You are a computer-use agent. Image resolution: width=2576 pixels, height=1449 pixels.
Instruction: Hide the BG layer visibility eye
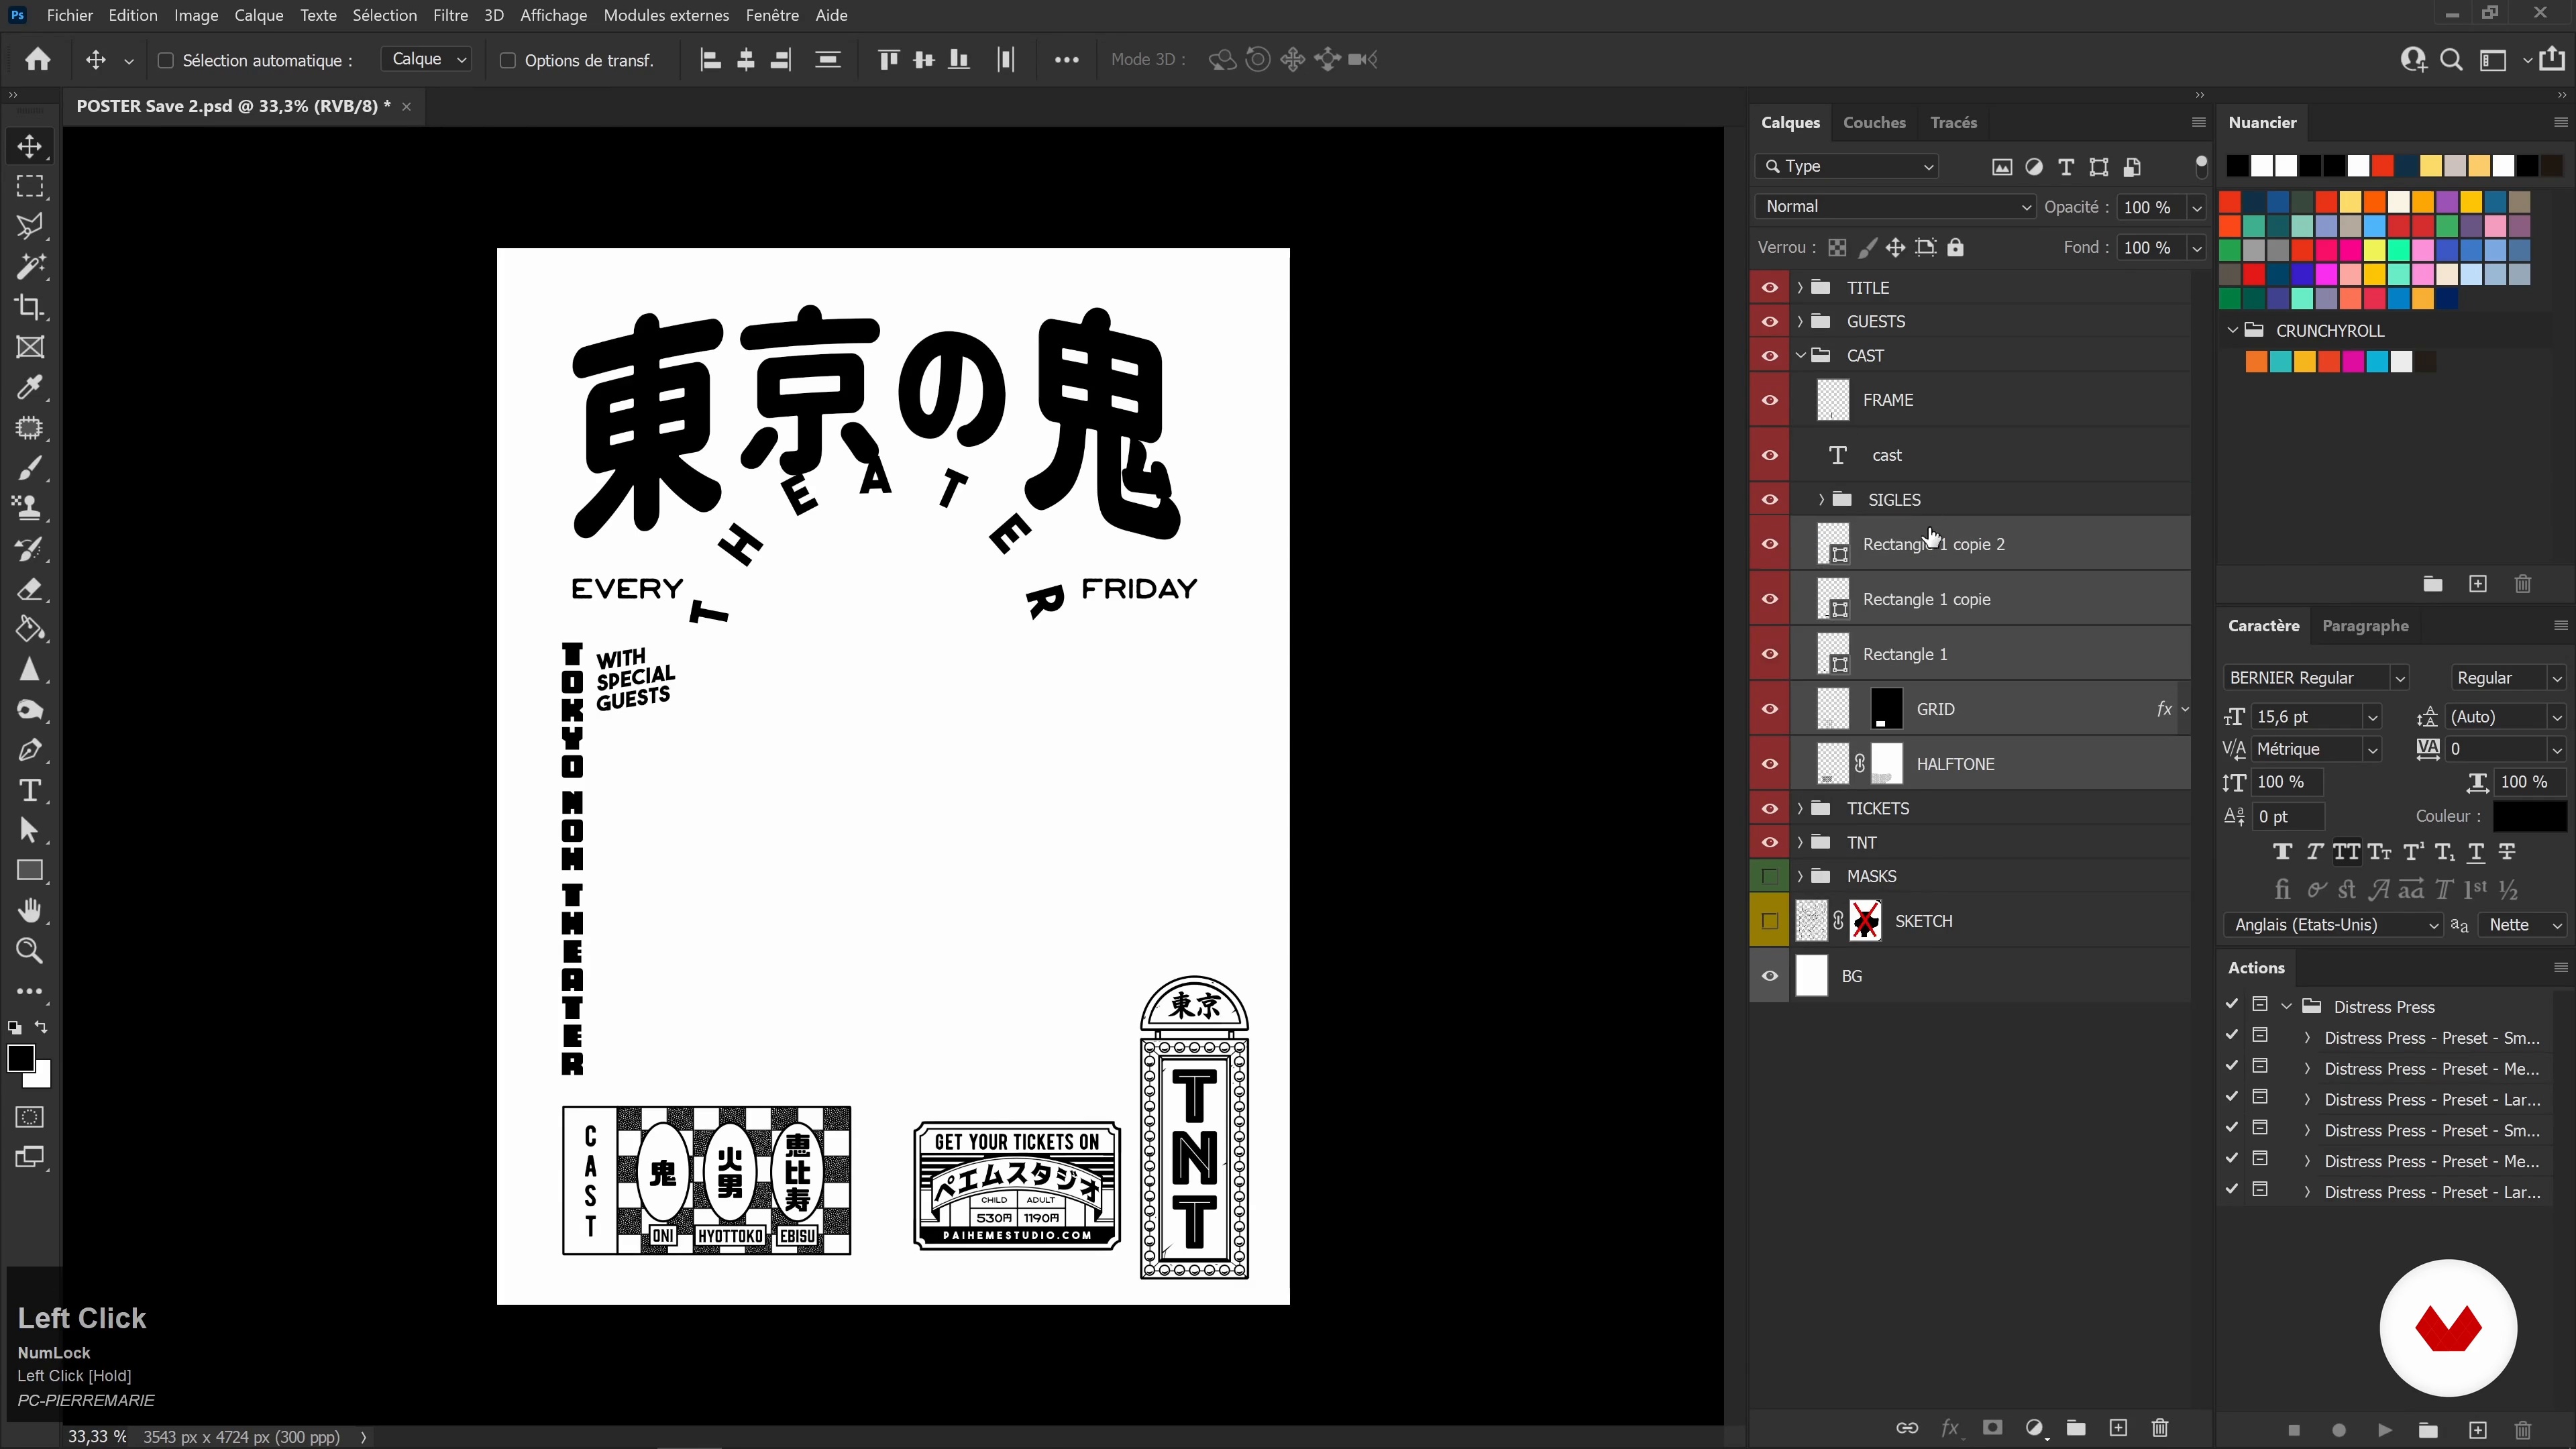point(1769,976)
